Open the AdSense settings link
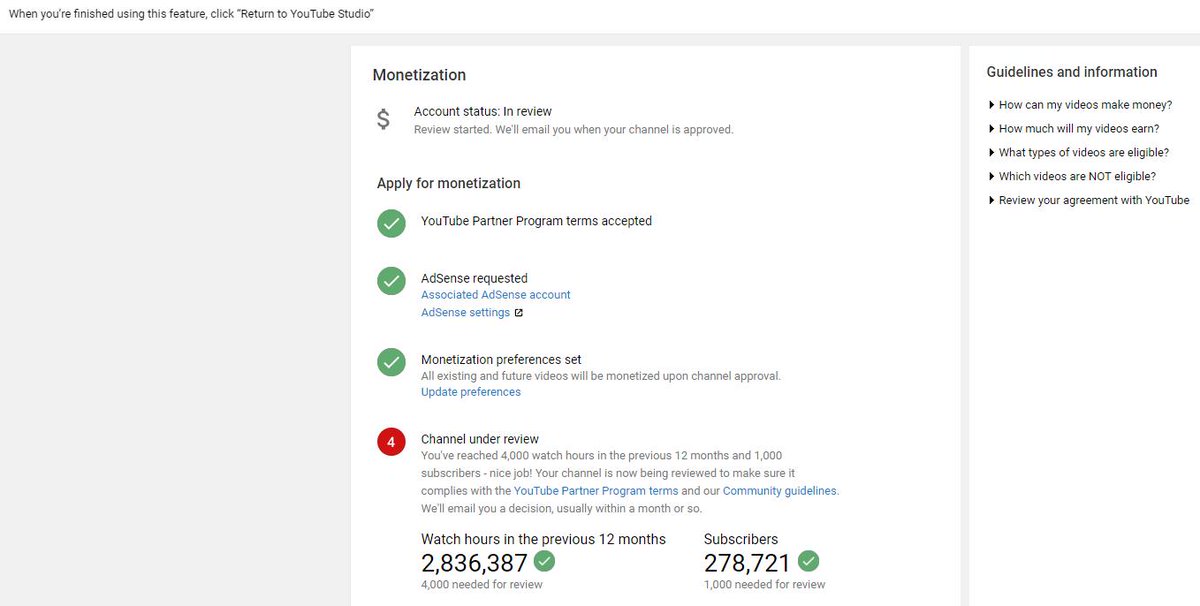The height and width of the screenshot is (606, 1200). pos(465,313)
